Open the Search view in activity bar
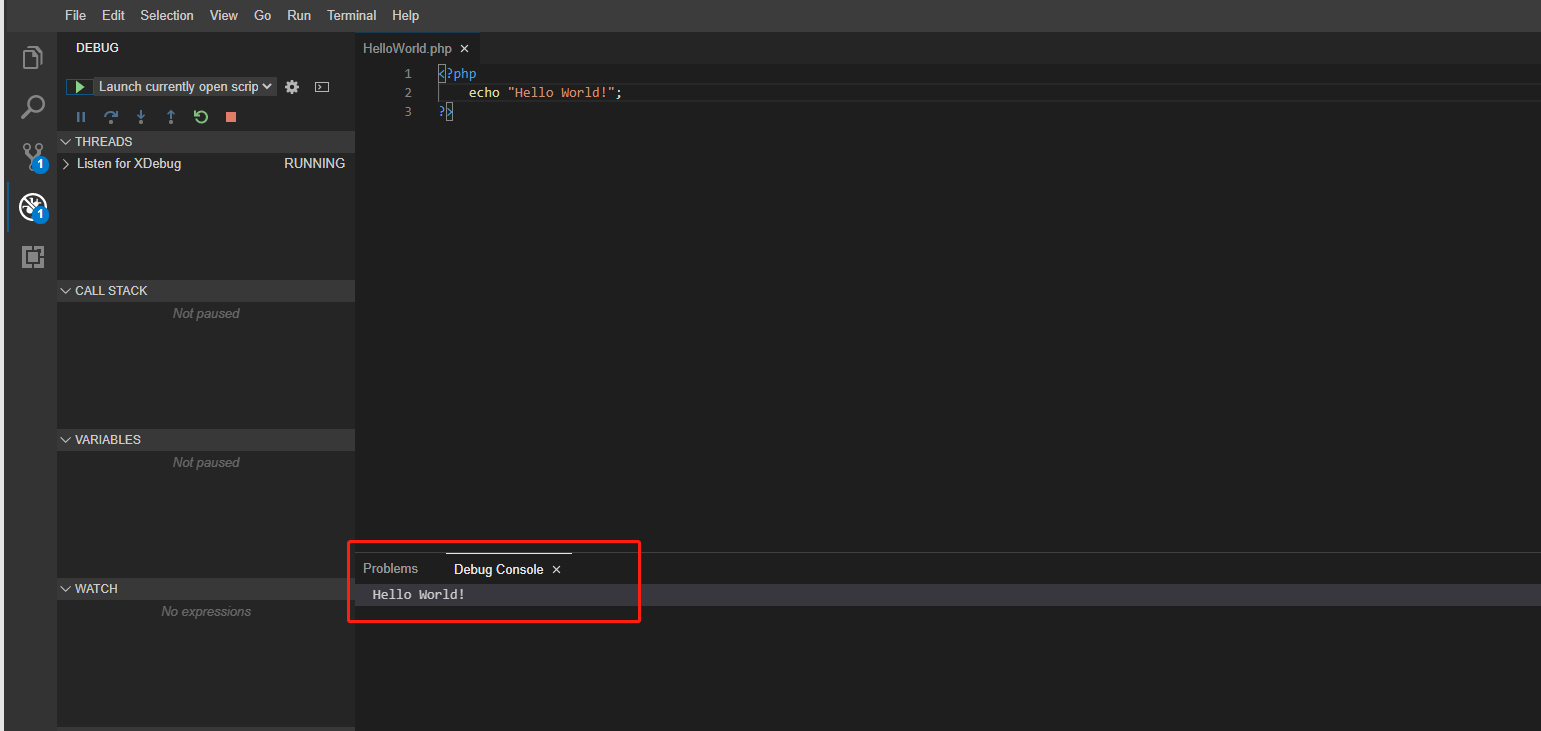 point(33,107)
